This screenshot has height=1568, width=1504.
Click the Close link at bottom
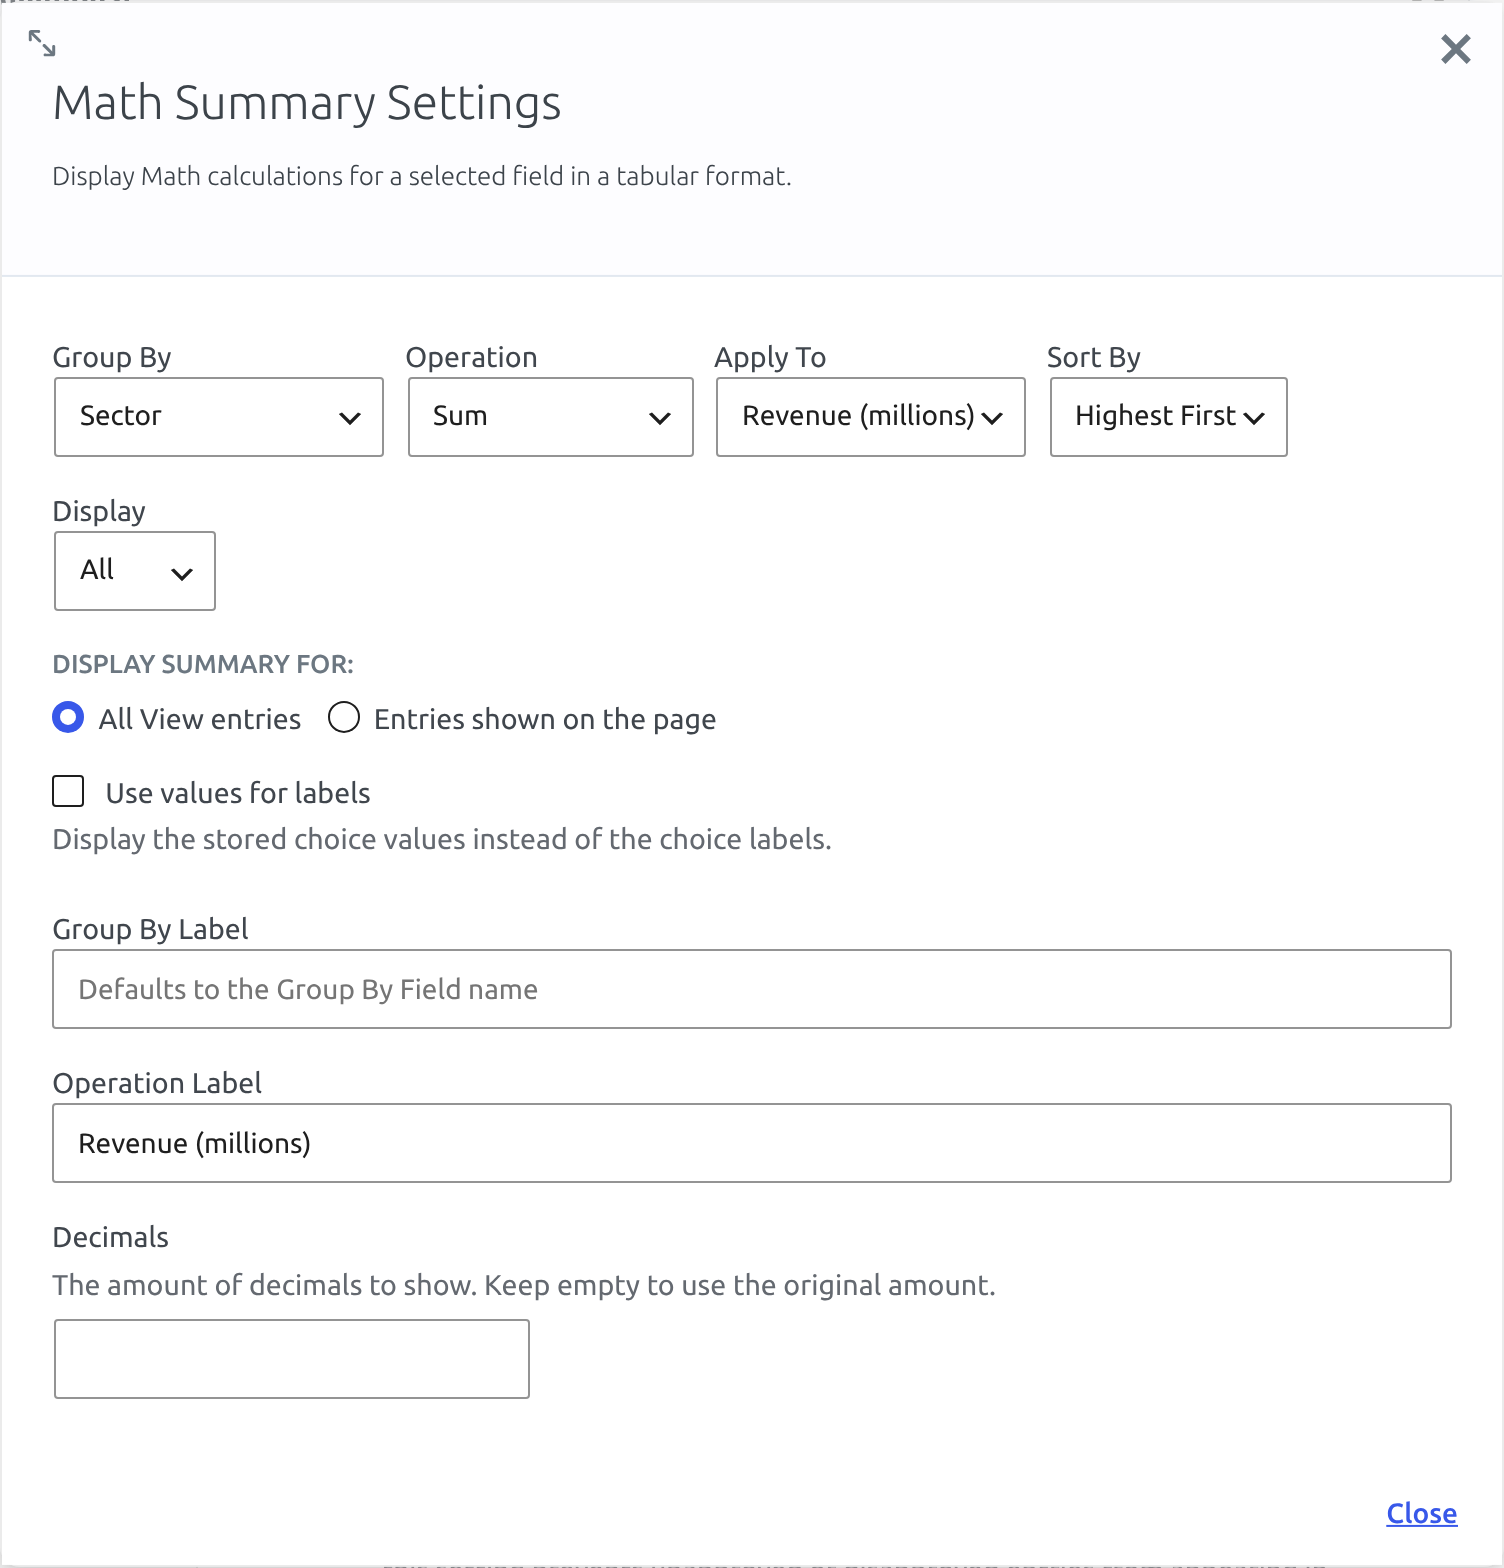click(1421, 1514)
